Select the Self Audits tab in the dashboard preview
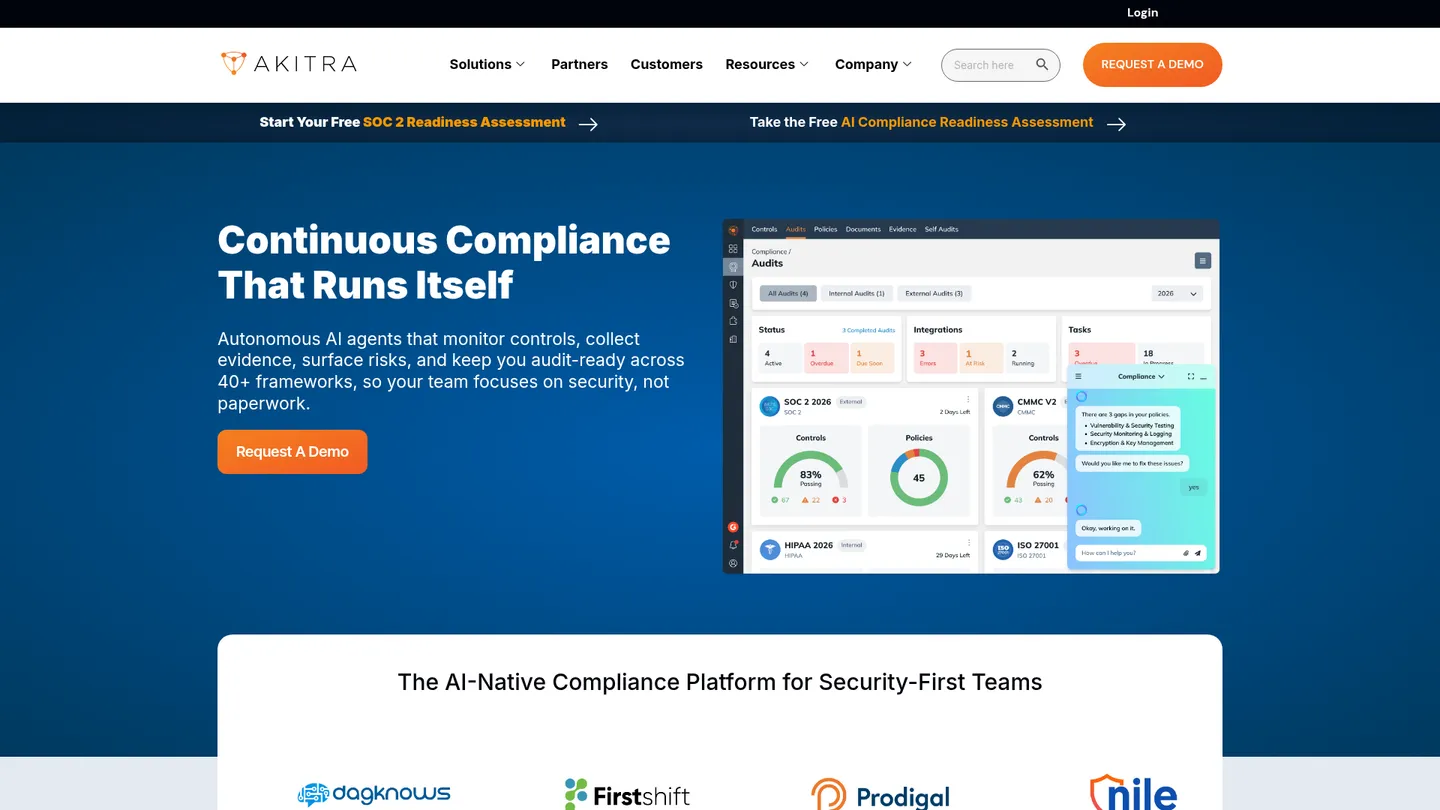1440x810 pixels. [x=941, y=229]
